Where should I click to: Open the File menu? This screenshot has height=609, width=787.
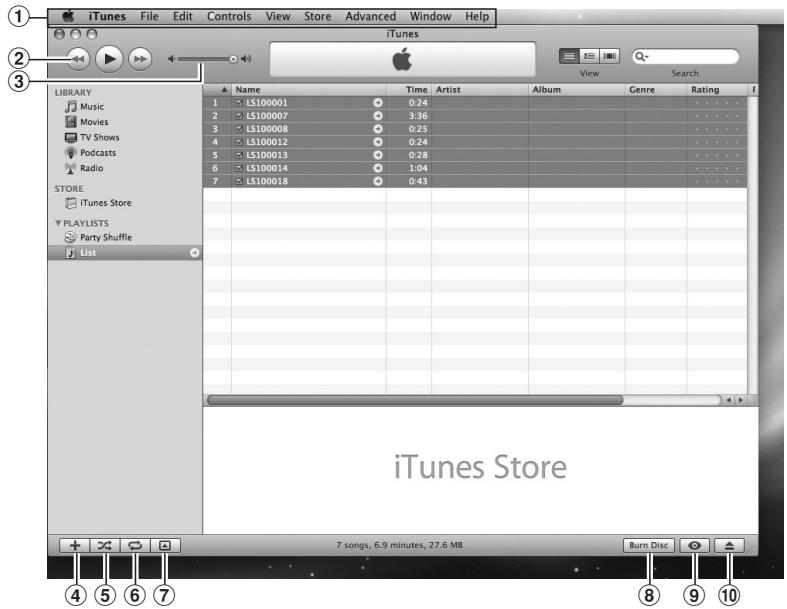(149, 17)
